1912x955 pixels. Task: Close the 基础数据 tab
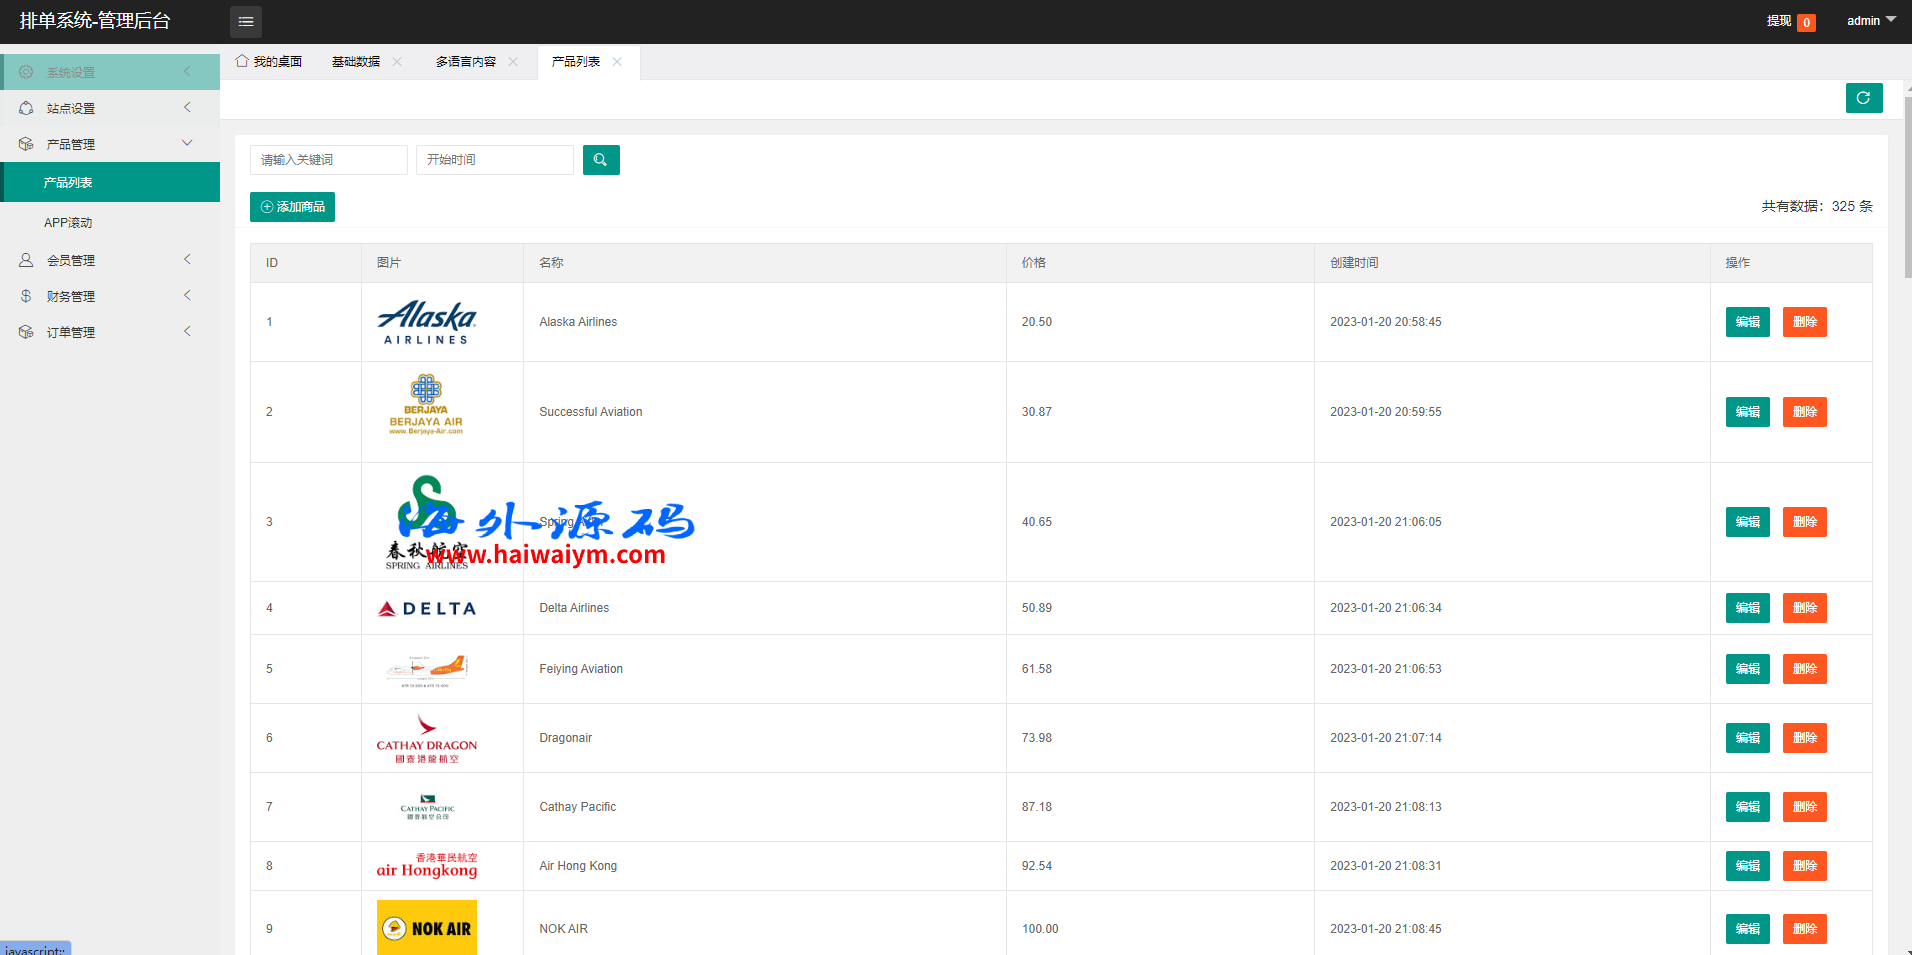pyautogui.click(x=397, y=62)
